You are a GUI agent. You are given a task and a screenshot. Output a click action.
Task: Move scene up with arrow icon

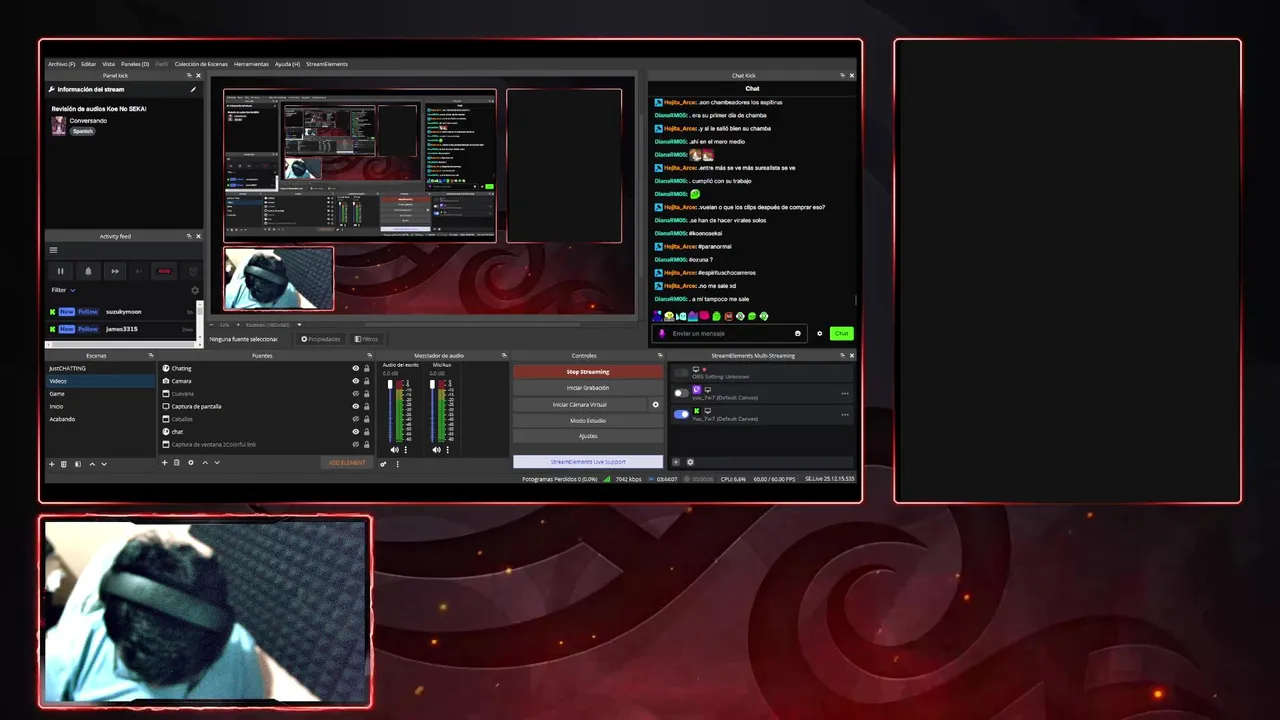coord(92,464)
